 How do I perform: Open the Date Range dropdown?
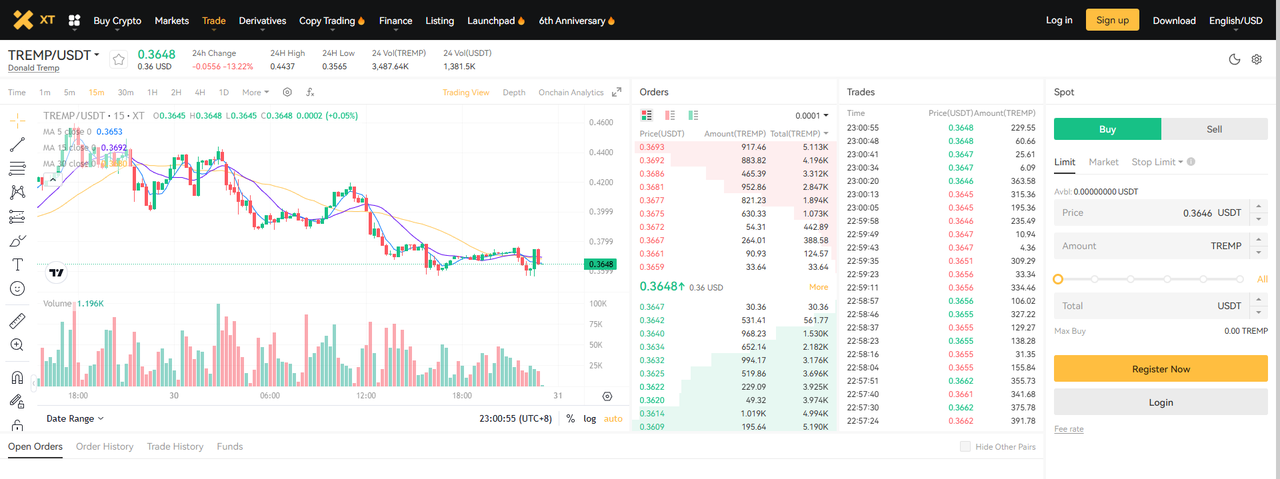tap(75, 419)
